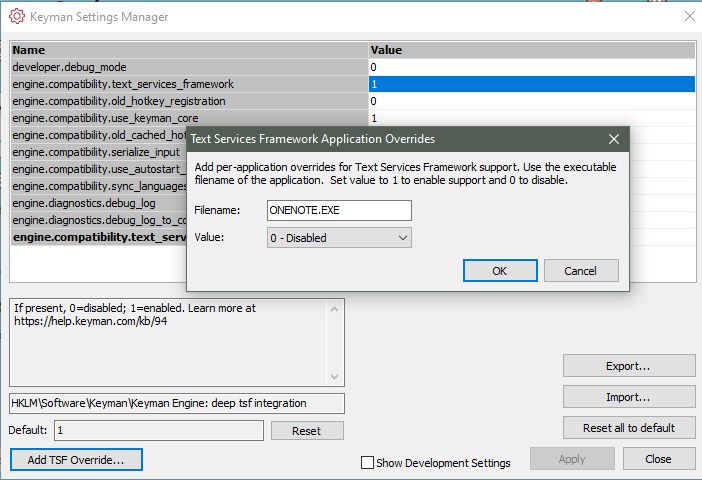Screen dimensions: 702x480
Task: Click the Close button at the bottom
Action: [x=659, y=459]
